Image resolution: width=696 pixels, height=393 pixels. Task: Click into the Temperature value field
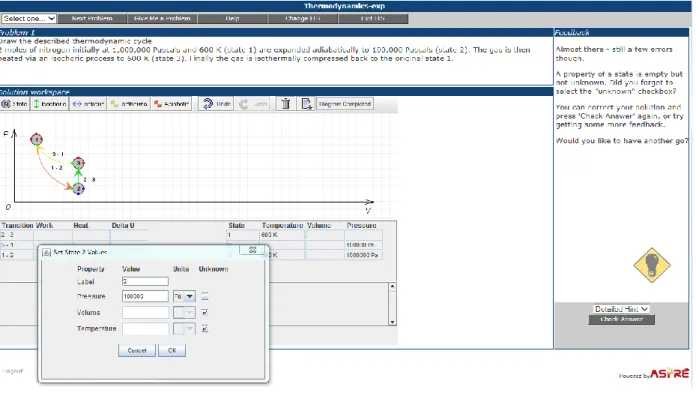(x=145, y=329)
